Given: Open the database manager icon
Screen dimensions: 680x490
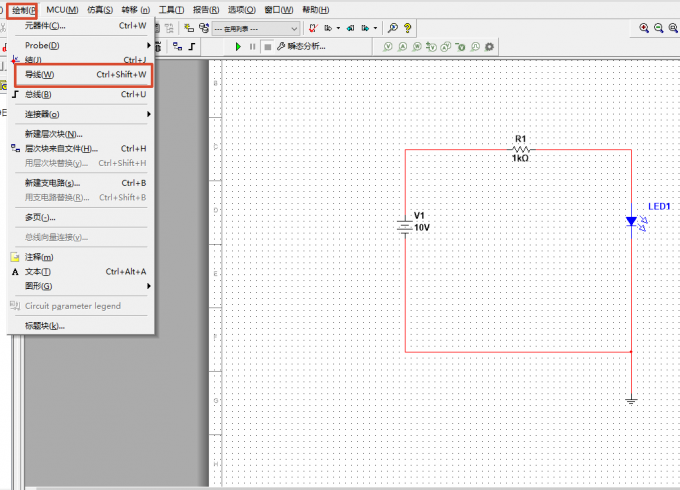Looking at the screenshot, I should (203, 28).
